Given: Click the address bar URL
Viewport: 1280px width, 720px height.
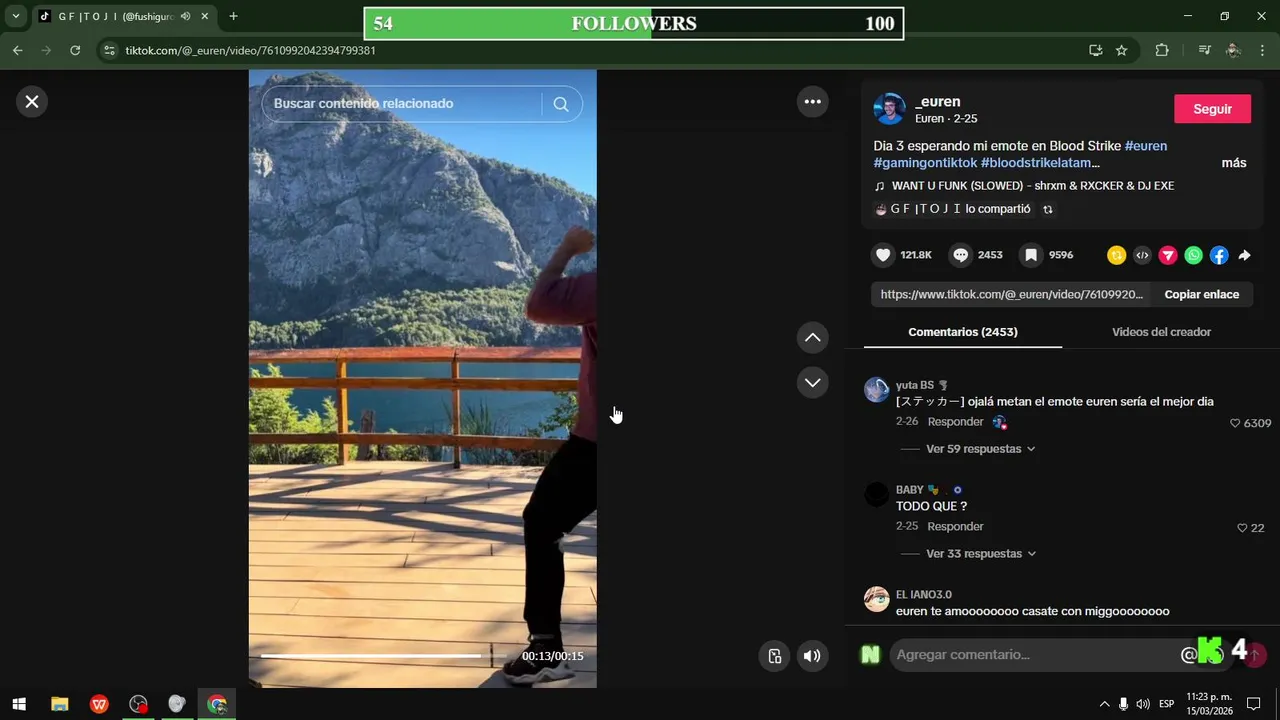Looking at the screenshot, I should pos(250,50).
